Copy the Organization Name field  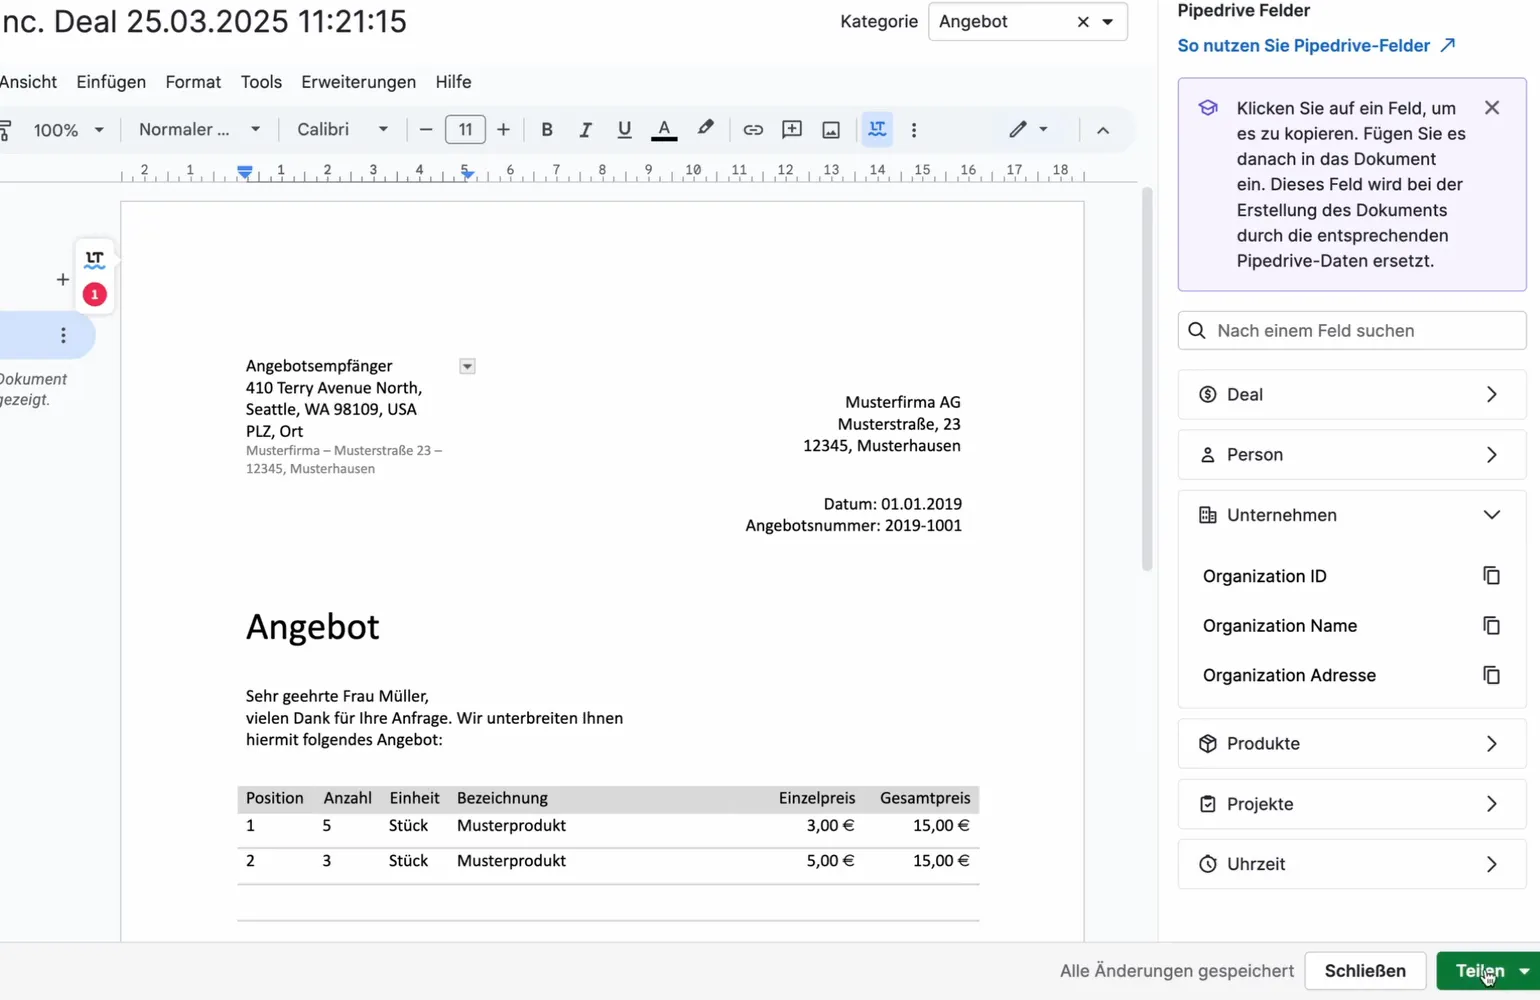click(1491, 626)
